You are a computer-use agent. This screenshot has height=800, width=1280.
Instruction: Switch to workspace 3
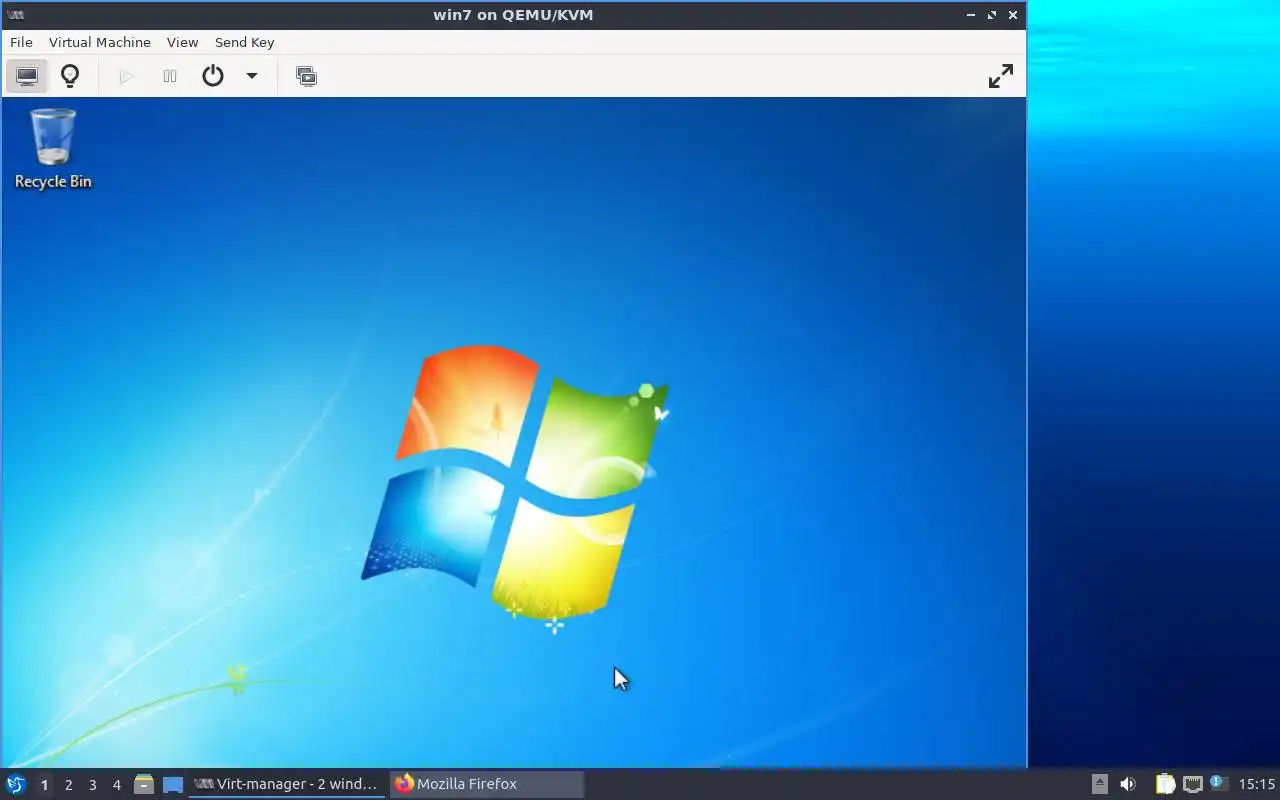coord(93,785)
